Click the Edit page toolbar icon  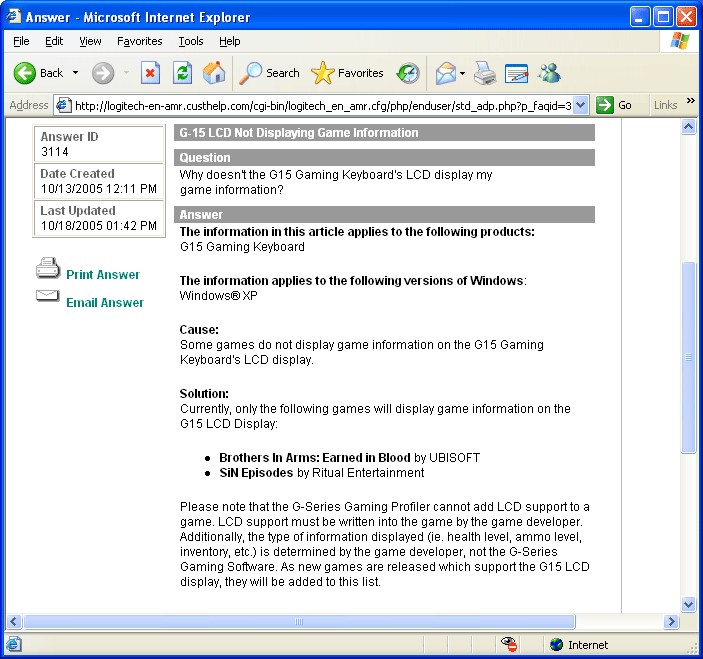(516, 73)
